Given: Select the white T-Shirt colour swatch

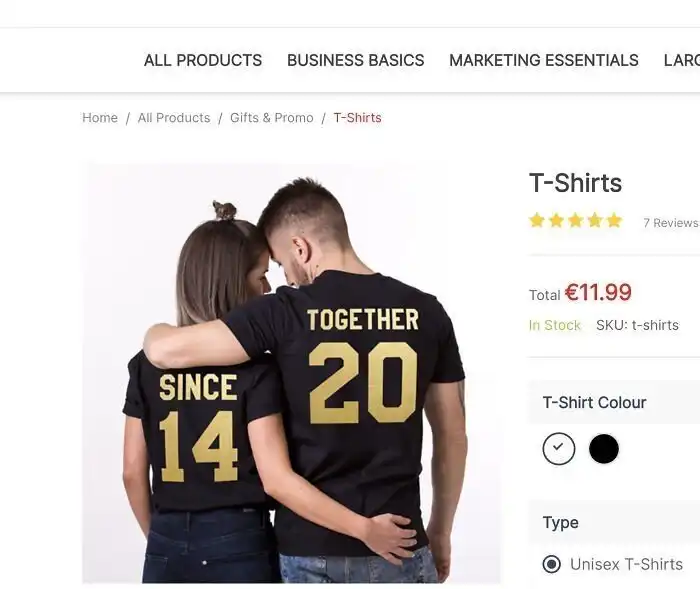Looking at the screenshot, I should pos(559,449).
